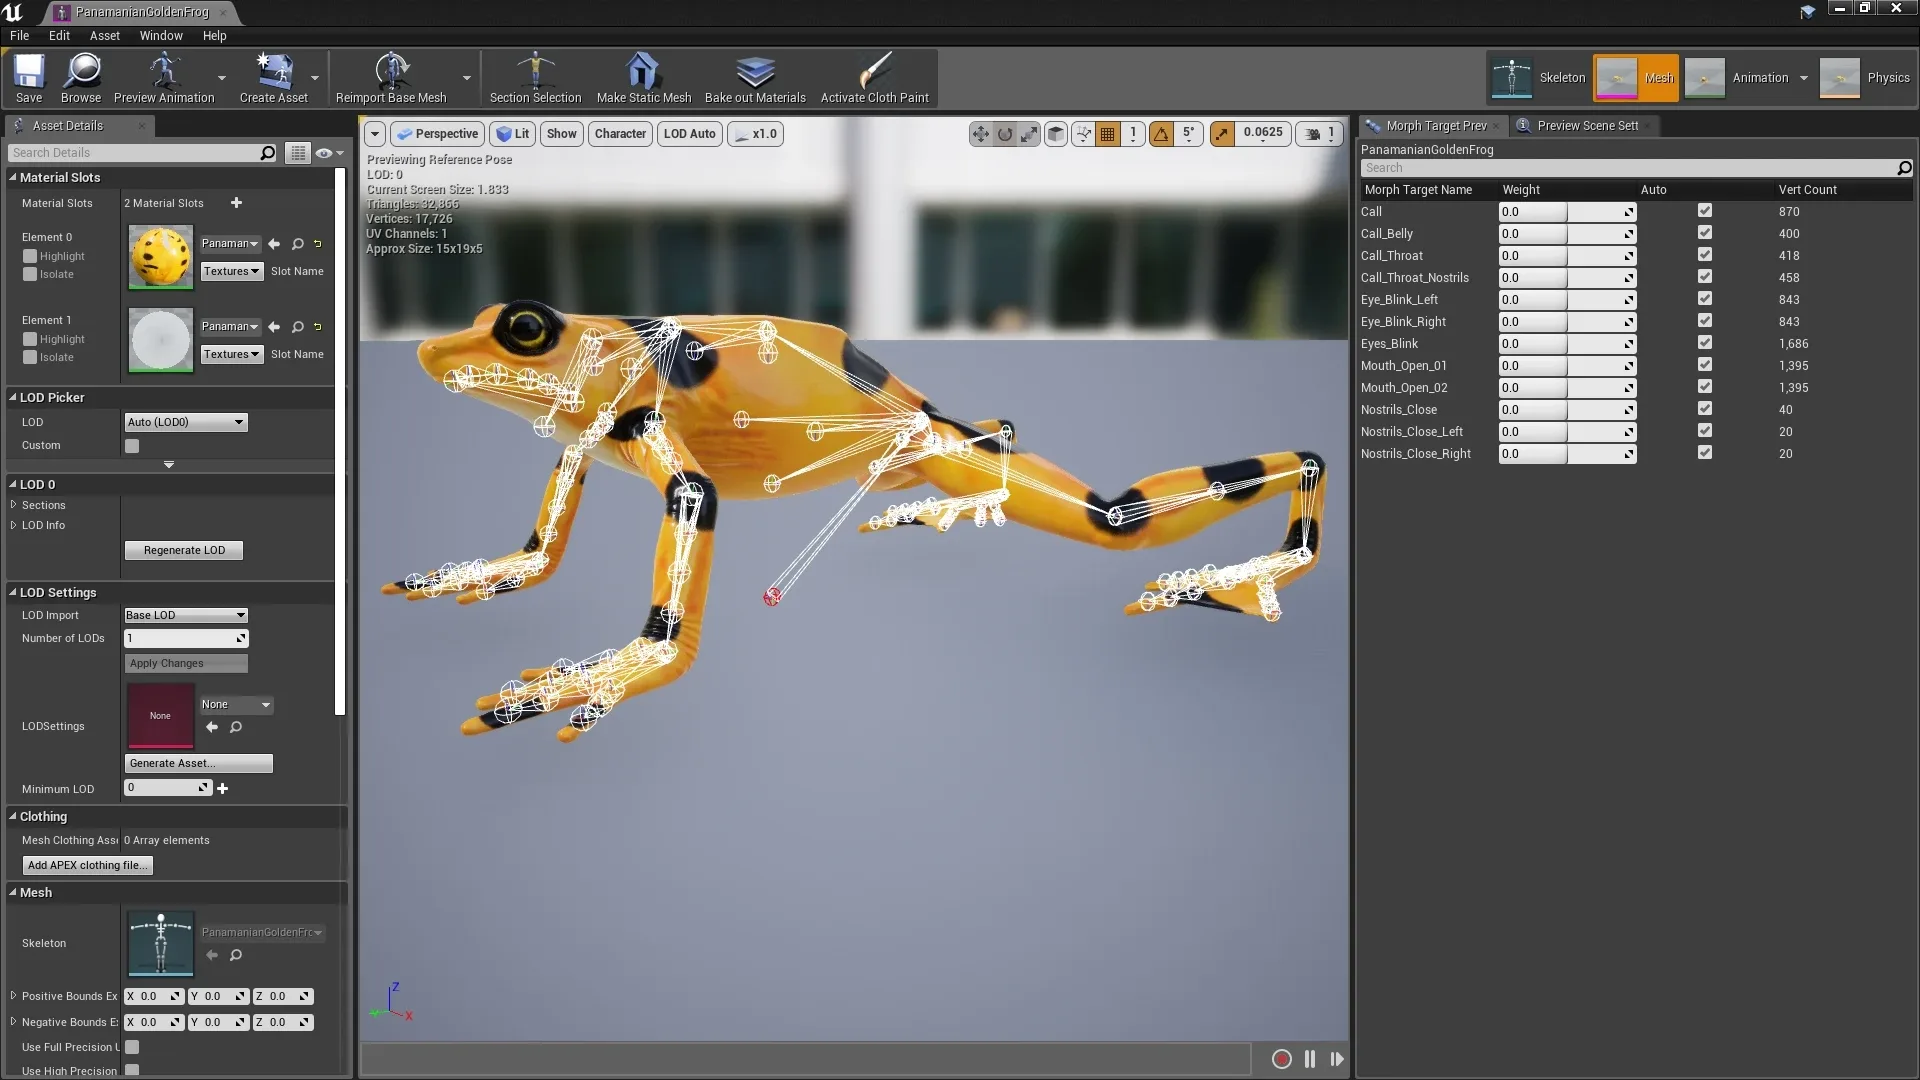The image size is (1920, 1080).
Task: Enable Highlight for Element 0
Action: [x=30, y=256]
